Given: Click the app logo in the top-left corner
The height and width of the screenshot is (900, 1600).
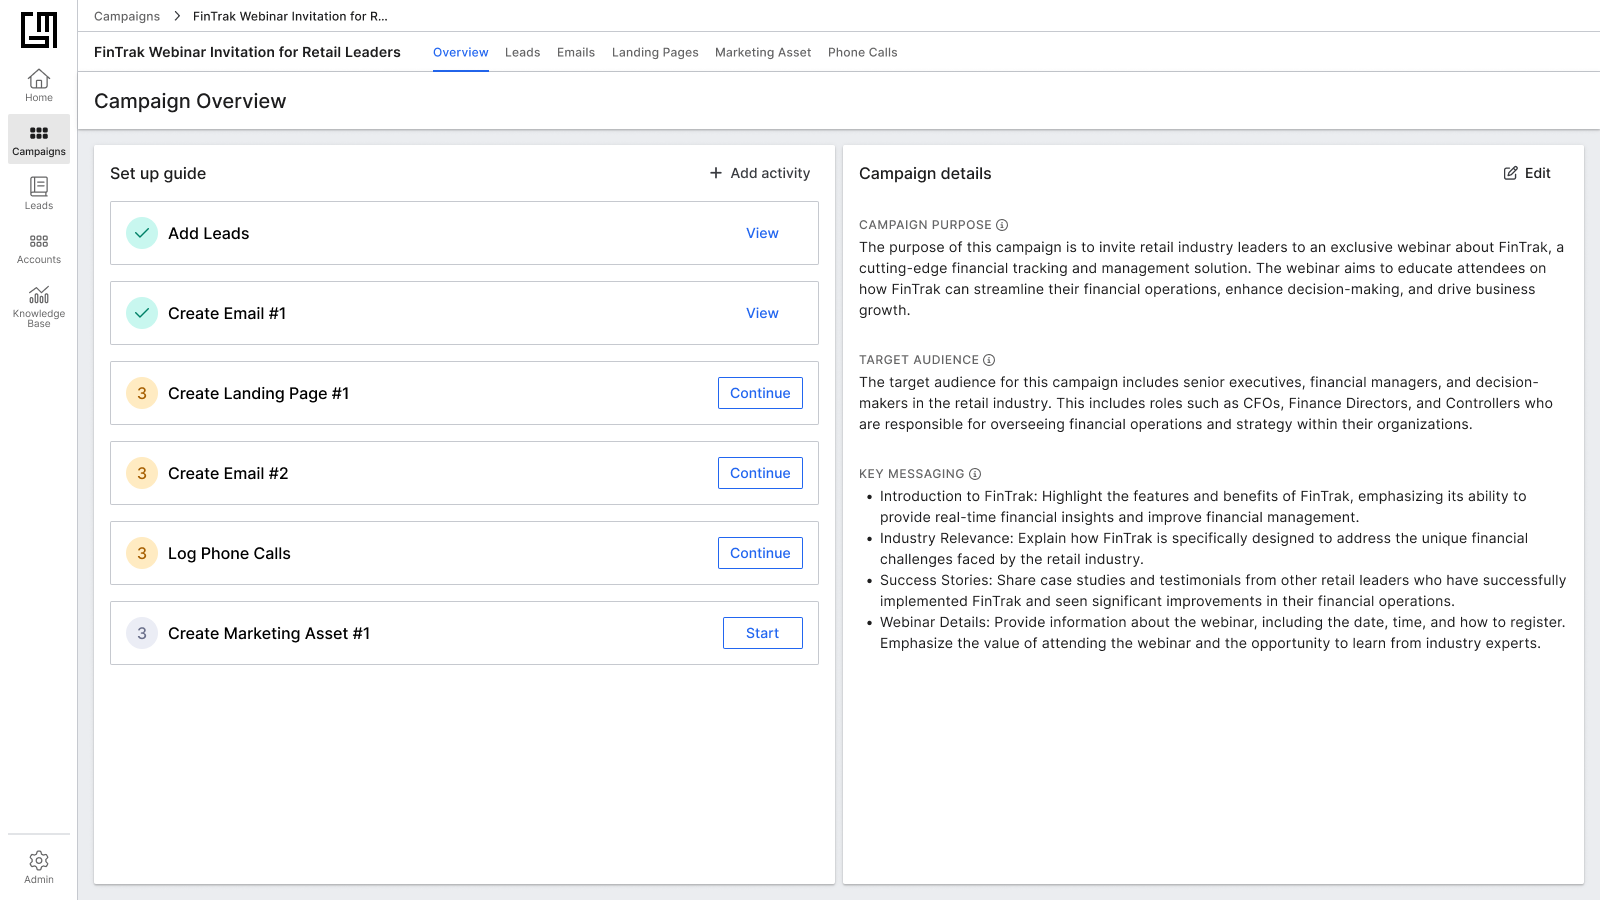Looking at the screenshot, I should pos(39,31).
